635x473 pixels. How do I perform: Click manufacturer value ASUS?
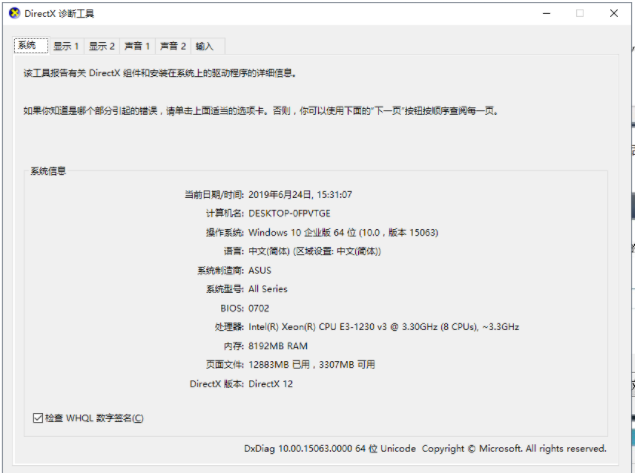[260, 270]
